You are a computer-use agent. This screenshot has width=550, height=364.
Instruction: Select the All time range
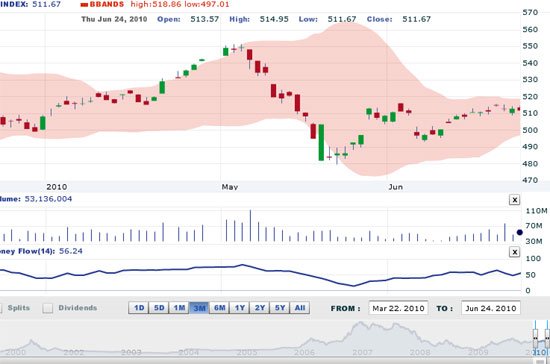300,308
